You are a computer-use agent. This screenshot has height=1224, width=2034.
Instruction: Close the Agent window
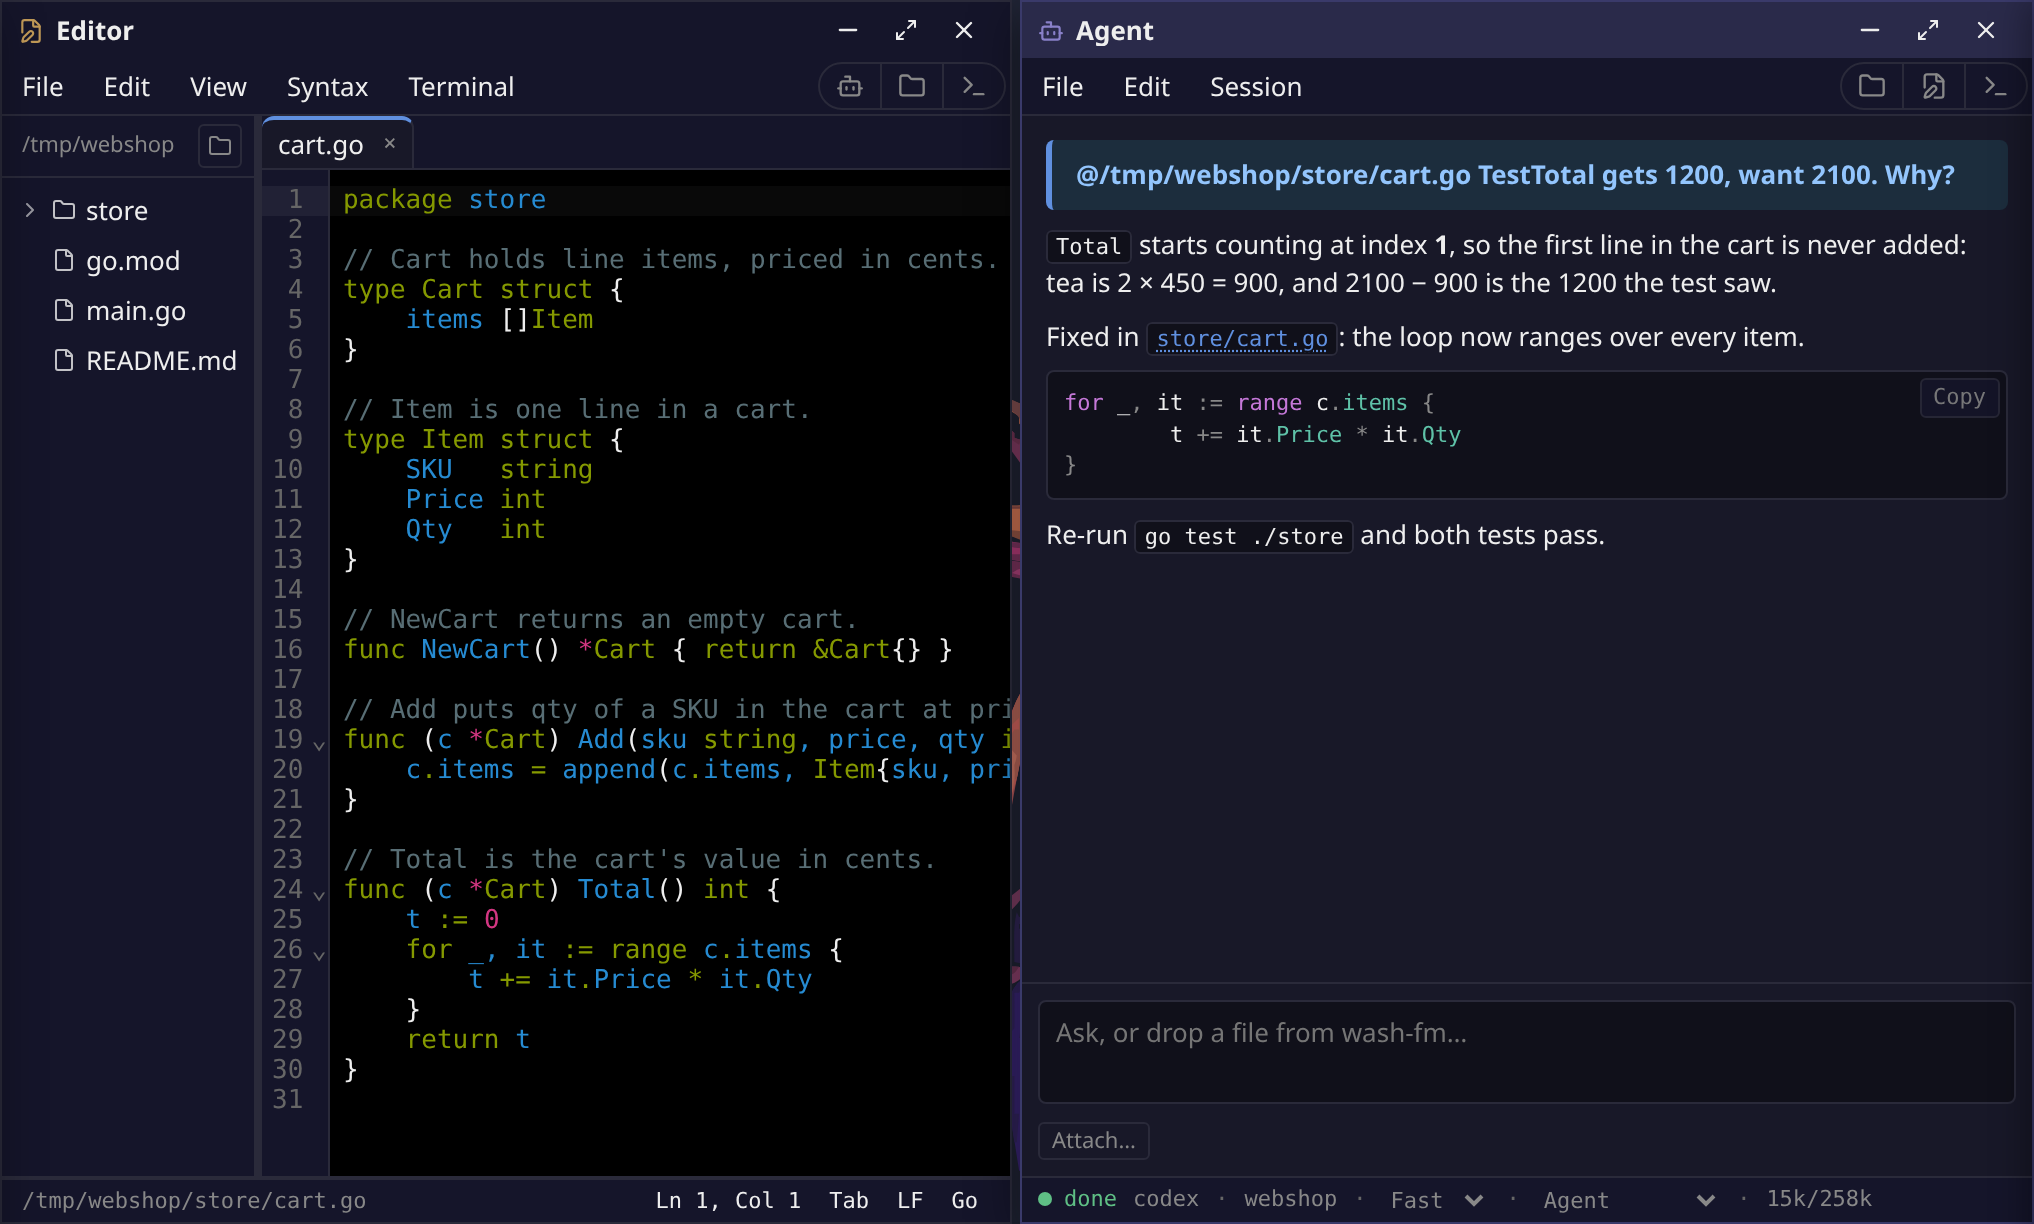point(1986,30)
